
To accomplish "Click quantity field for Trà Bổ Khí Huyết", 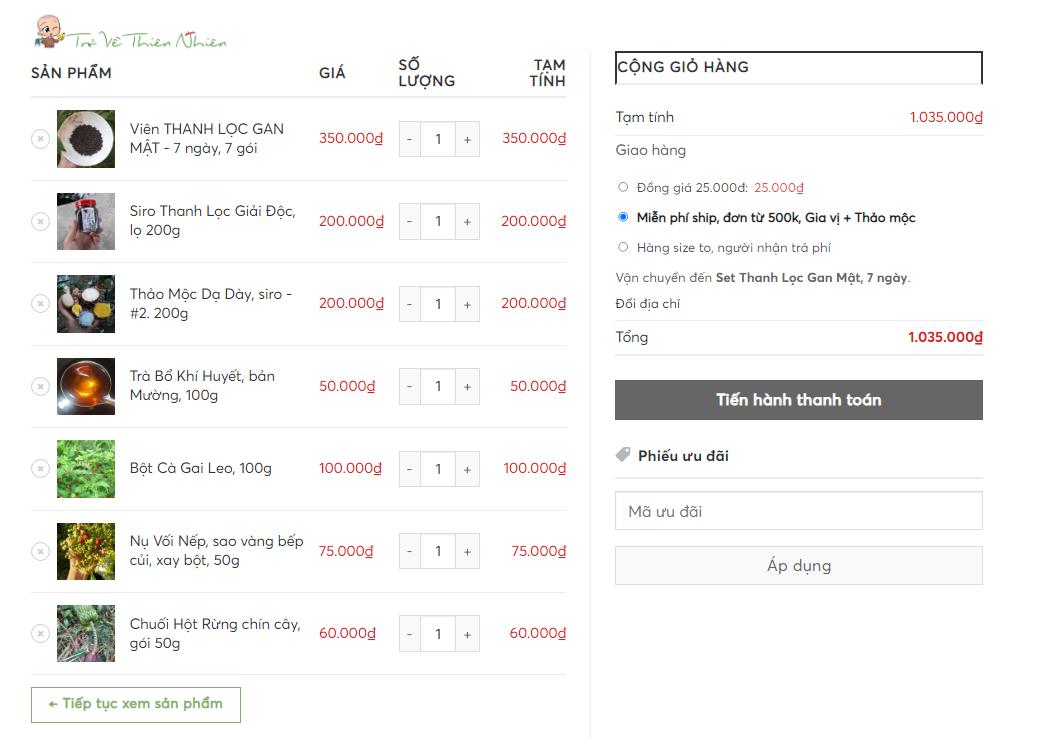I will (438, 386).
